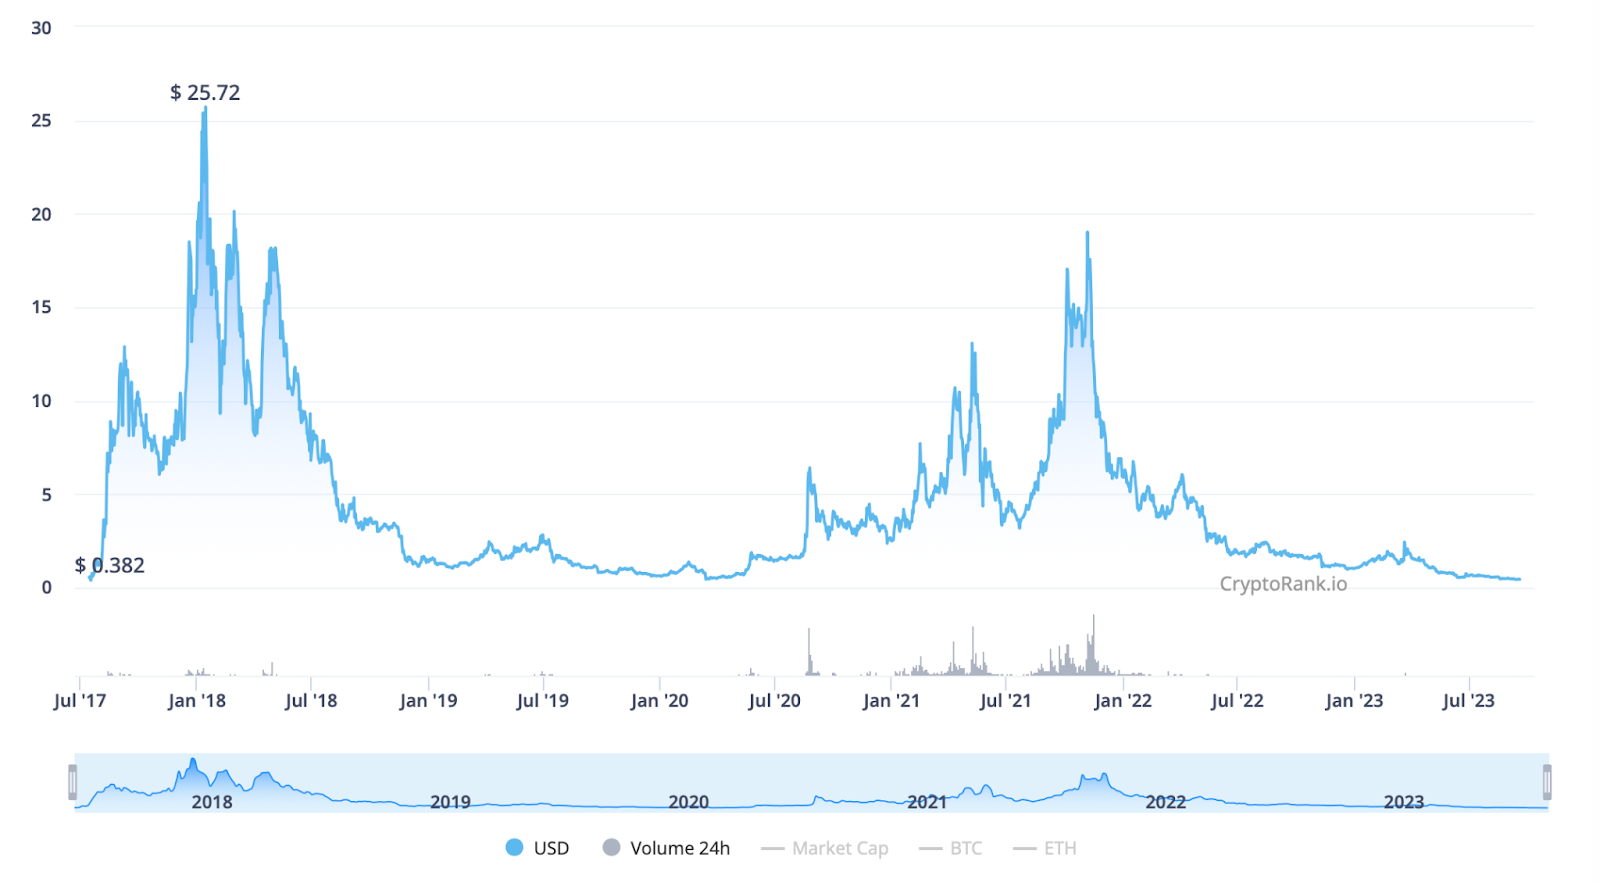1600x883 pixels.
Task: Click the 15 y-axis value
Action: point(41,307)
